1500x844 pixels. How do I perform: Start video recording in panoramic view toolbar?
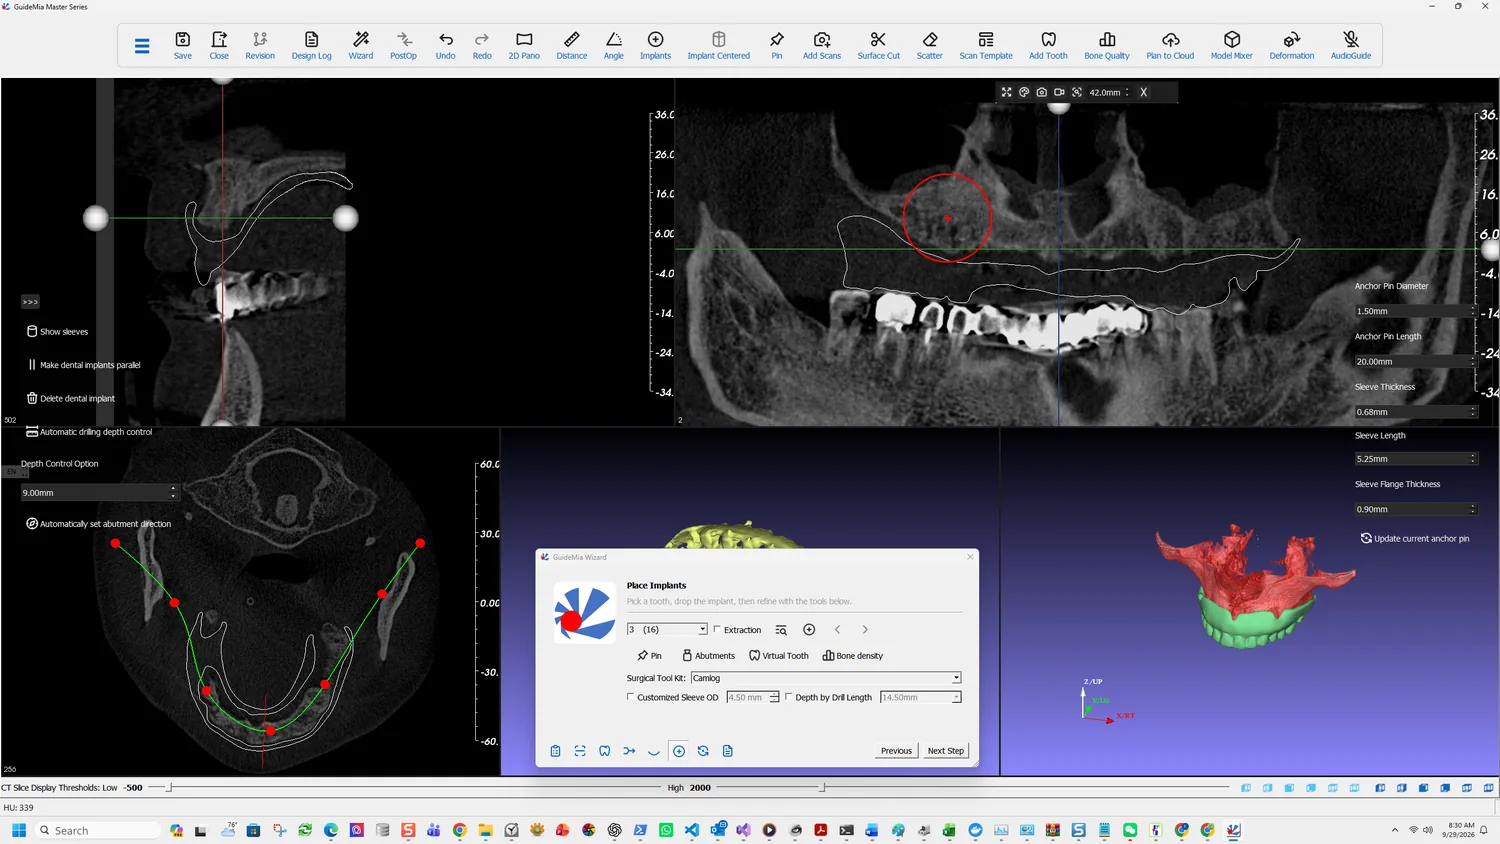1059,92
